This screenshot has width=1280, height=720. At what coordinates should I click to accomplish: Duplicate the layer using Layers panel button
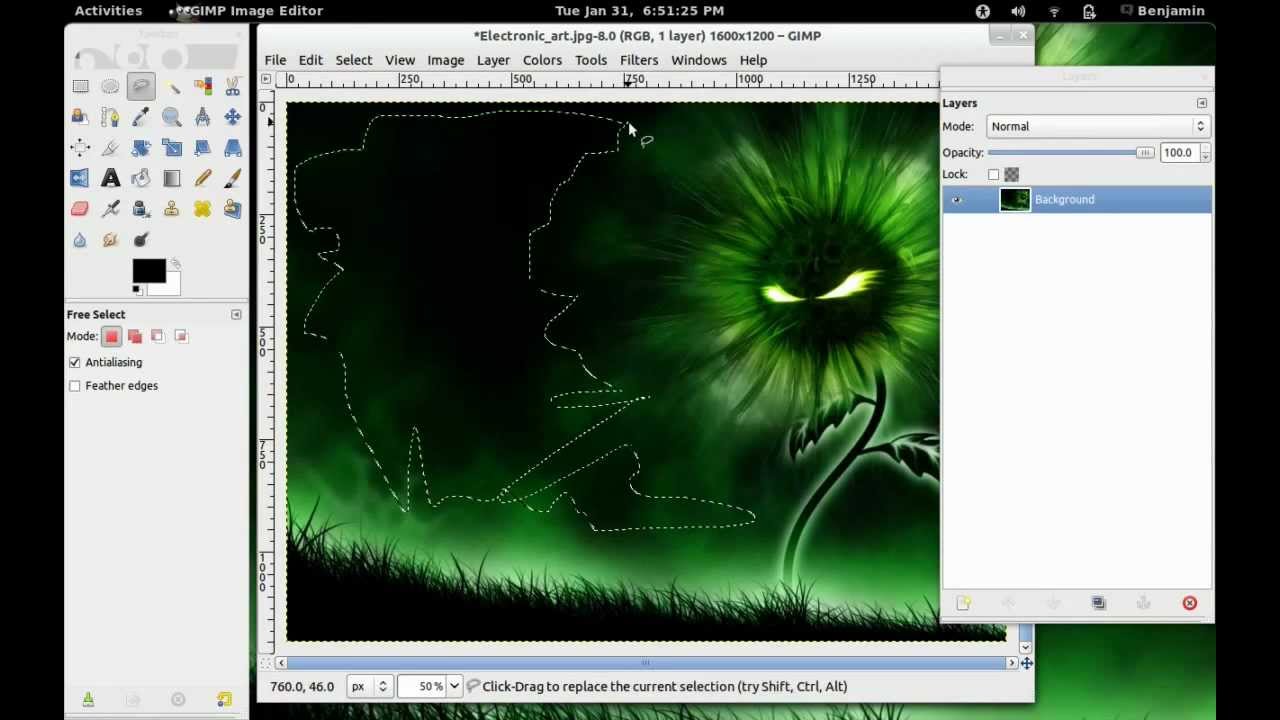point(1099,603)
